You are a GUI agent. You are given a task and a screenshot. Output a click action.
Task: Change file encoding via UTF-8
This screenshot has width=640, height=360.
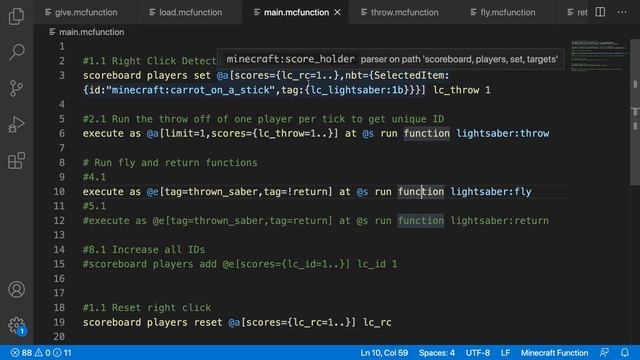click(x=478, y=353)
